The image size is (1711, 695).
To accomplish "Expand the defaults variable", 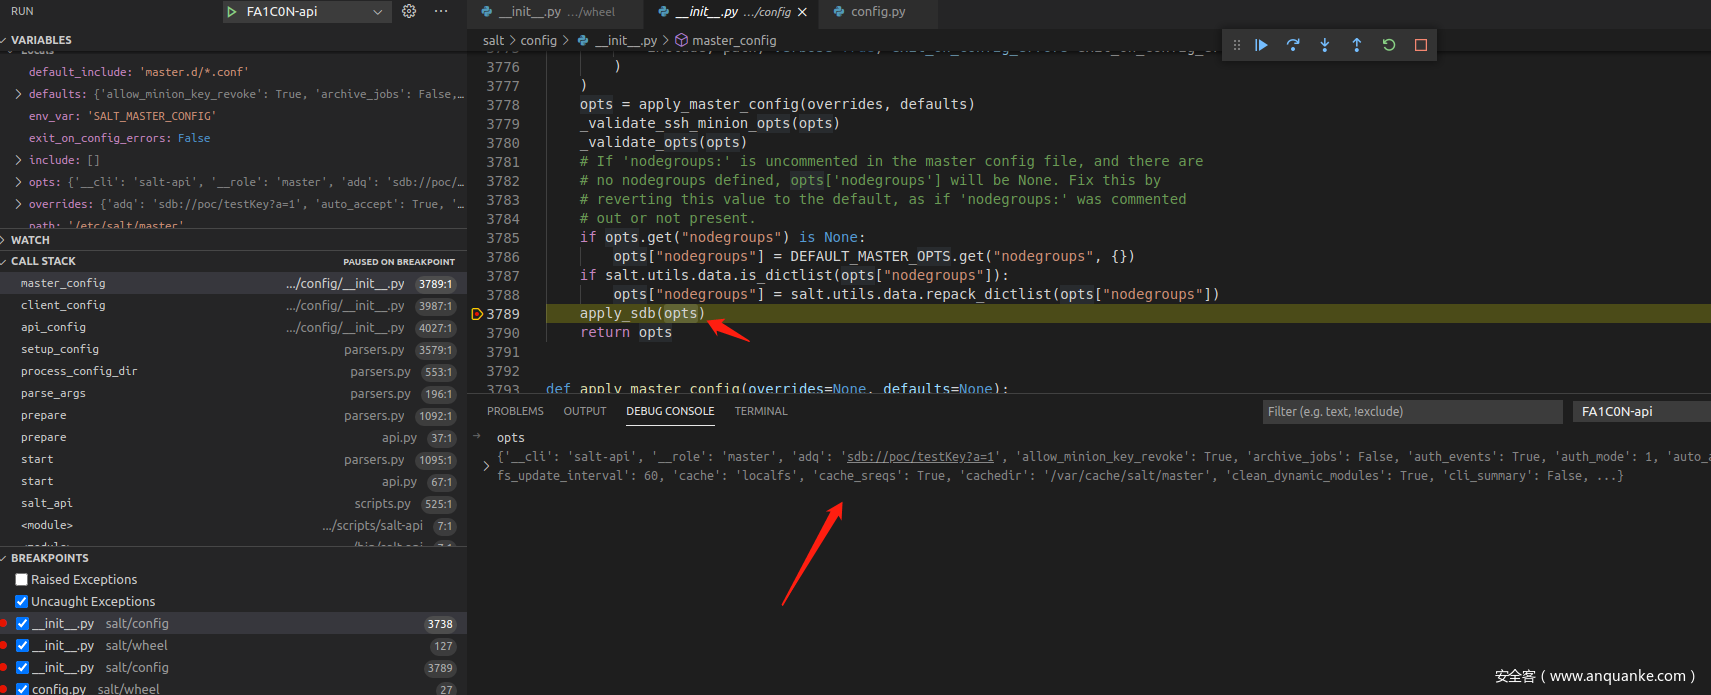I will click(x=19, y=94).
